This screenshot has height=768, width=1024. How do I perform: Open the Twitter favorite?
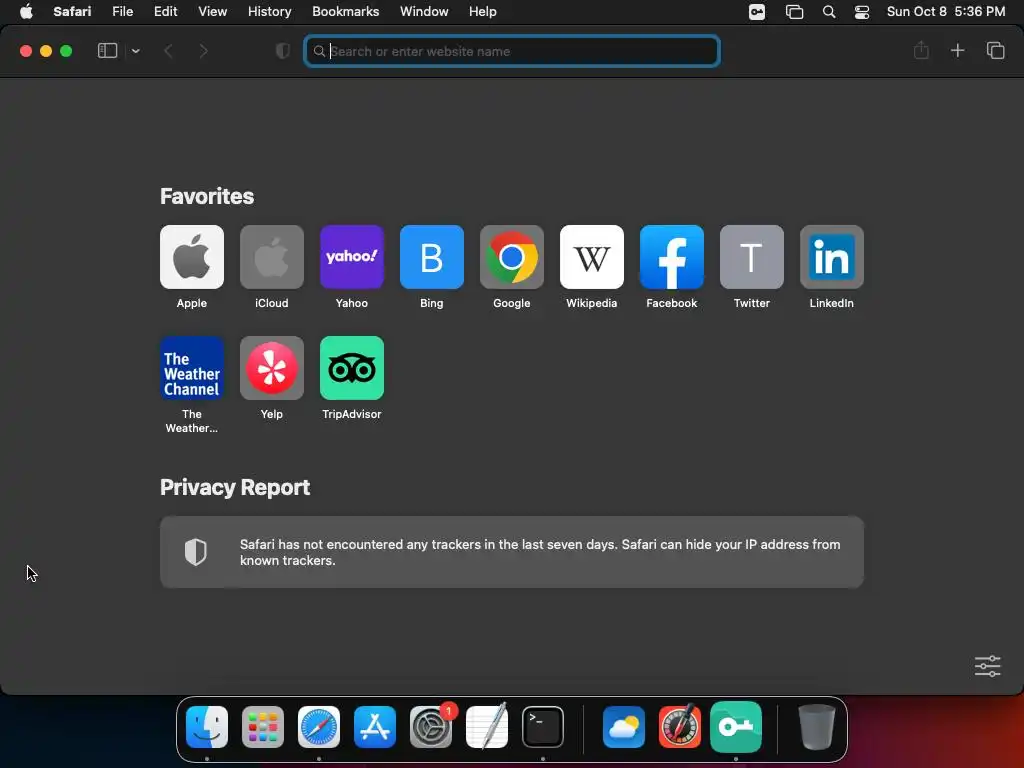(x=752, y=257)
